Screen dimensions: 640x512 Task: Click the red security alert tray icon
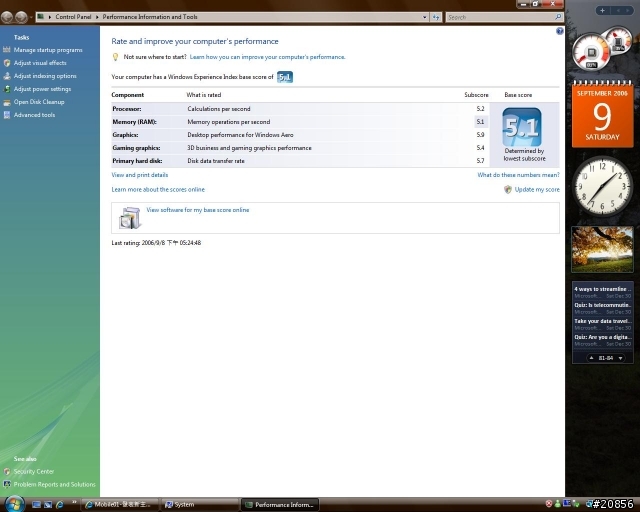tap(549, 504)
